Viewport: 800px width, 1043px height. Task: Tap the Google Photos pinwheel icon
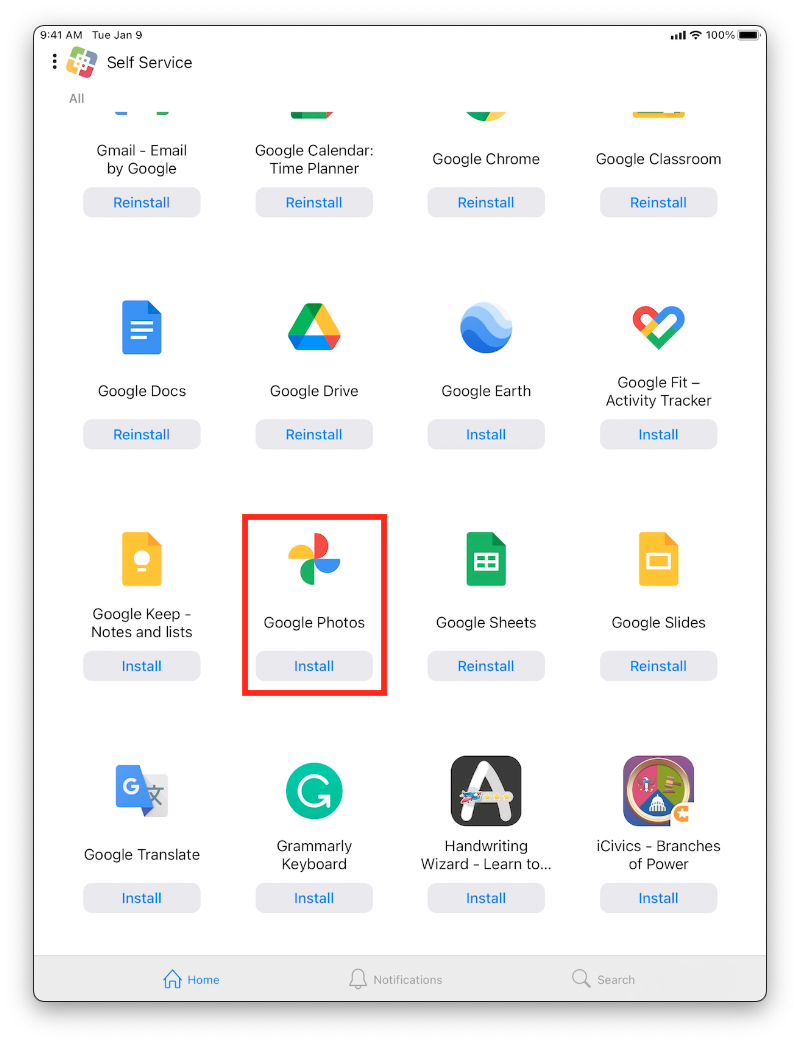point(314,559)
